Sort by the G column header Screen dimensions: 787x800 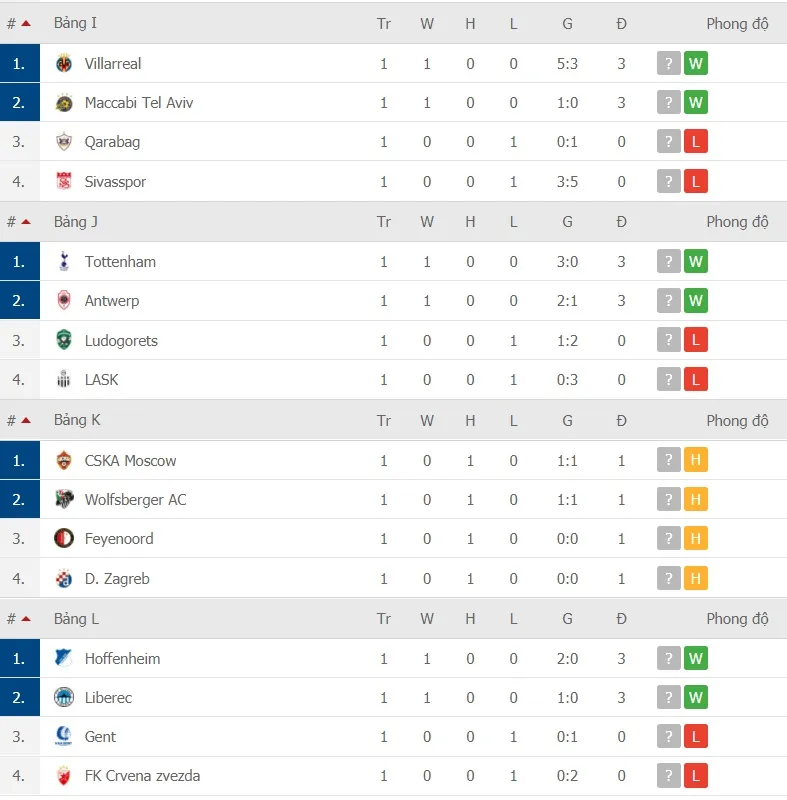pyautogui.click(x=567, y=23)
